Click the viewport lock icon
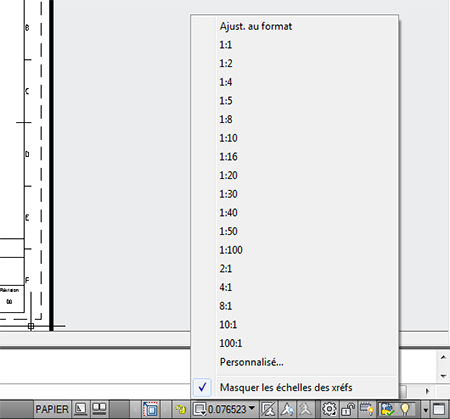Image resolution: width=450 pixels, height=419 pixels. click(x=180, y=409)
